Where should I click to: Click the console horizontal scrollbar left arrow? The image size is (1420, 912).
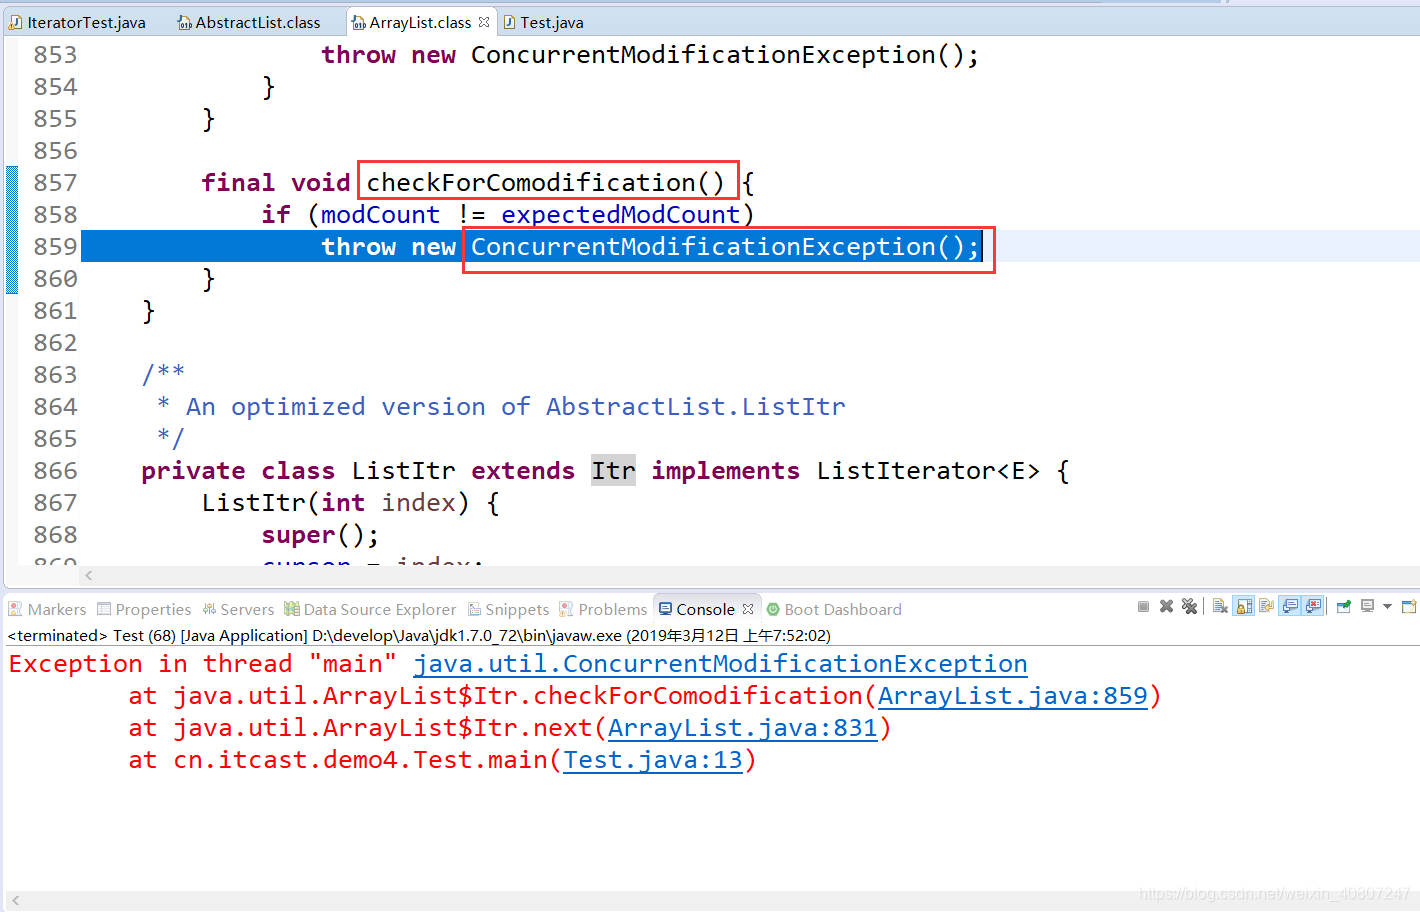[15, 900]
